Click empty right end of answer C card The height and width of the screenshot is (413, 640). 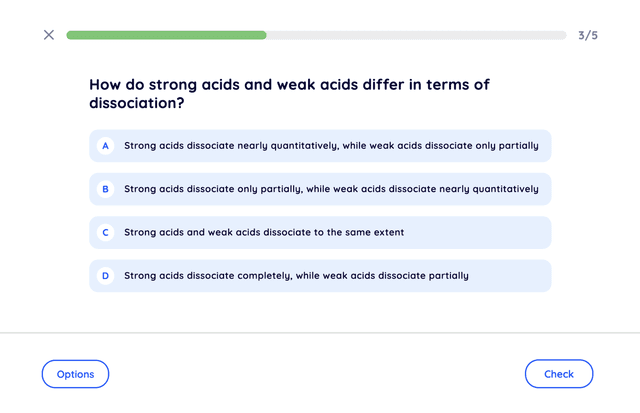[500, 233]
